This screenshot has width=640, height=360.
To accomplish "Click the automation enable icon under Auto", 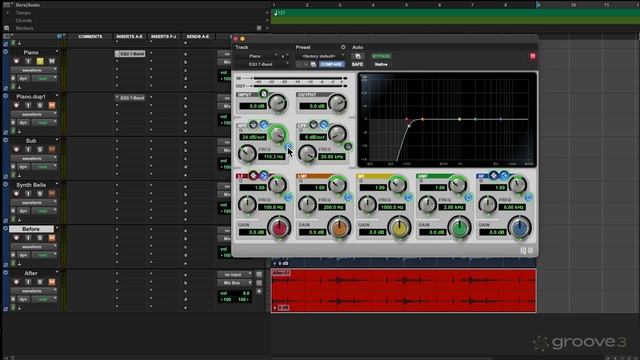I will point(358,56).
